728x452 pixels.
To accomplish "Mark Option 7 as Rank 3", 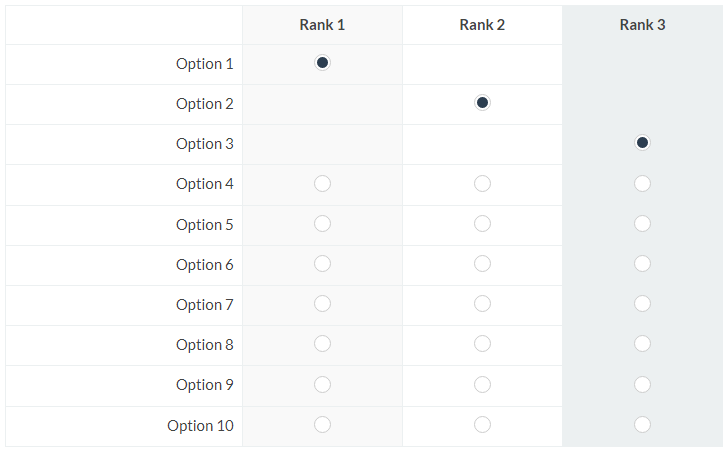I will pyautogui.click(x=643, y=304).
